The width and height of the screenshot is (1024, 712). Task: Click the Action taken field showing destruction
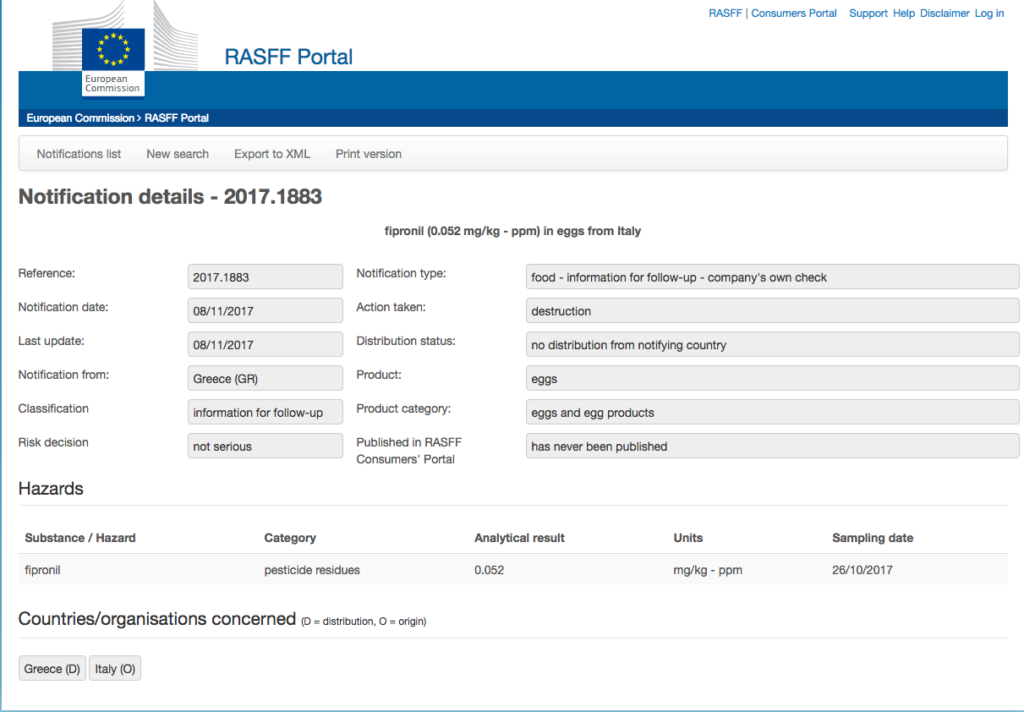click(x=772, y=311)
